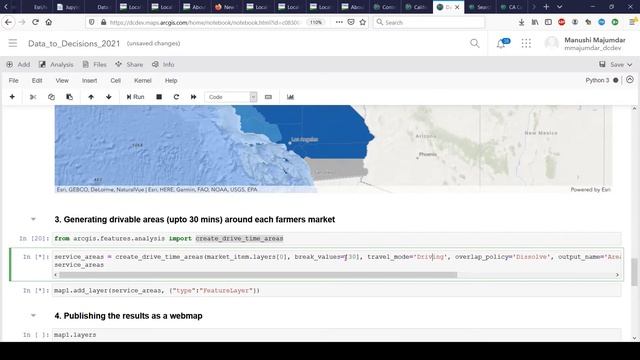Share the notebook

click(x=129, y=64)
